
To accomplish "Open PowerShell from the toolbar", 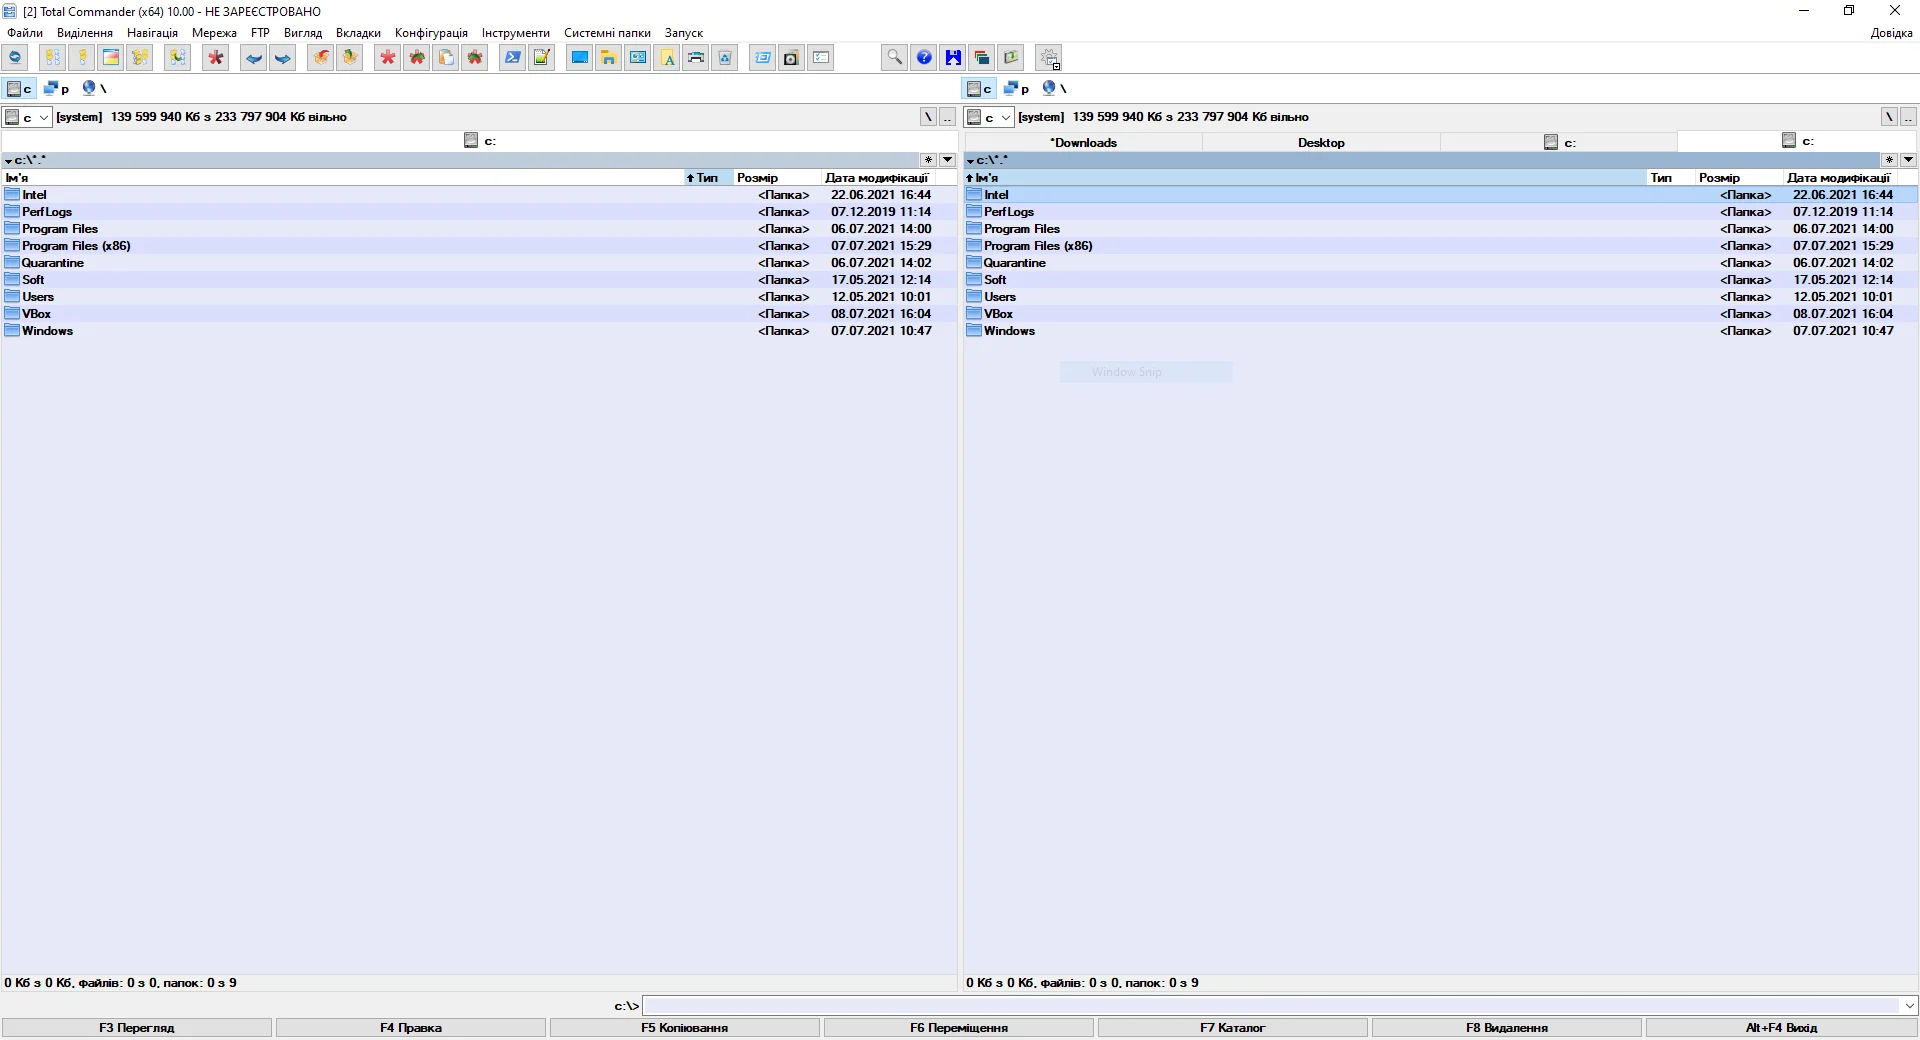I will click(x=512, y=57).
